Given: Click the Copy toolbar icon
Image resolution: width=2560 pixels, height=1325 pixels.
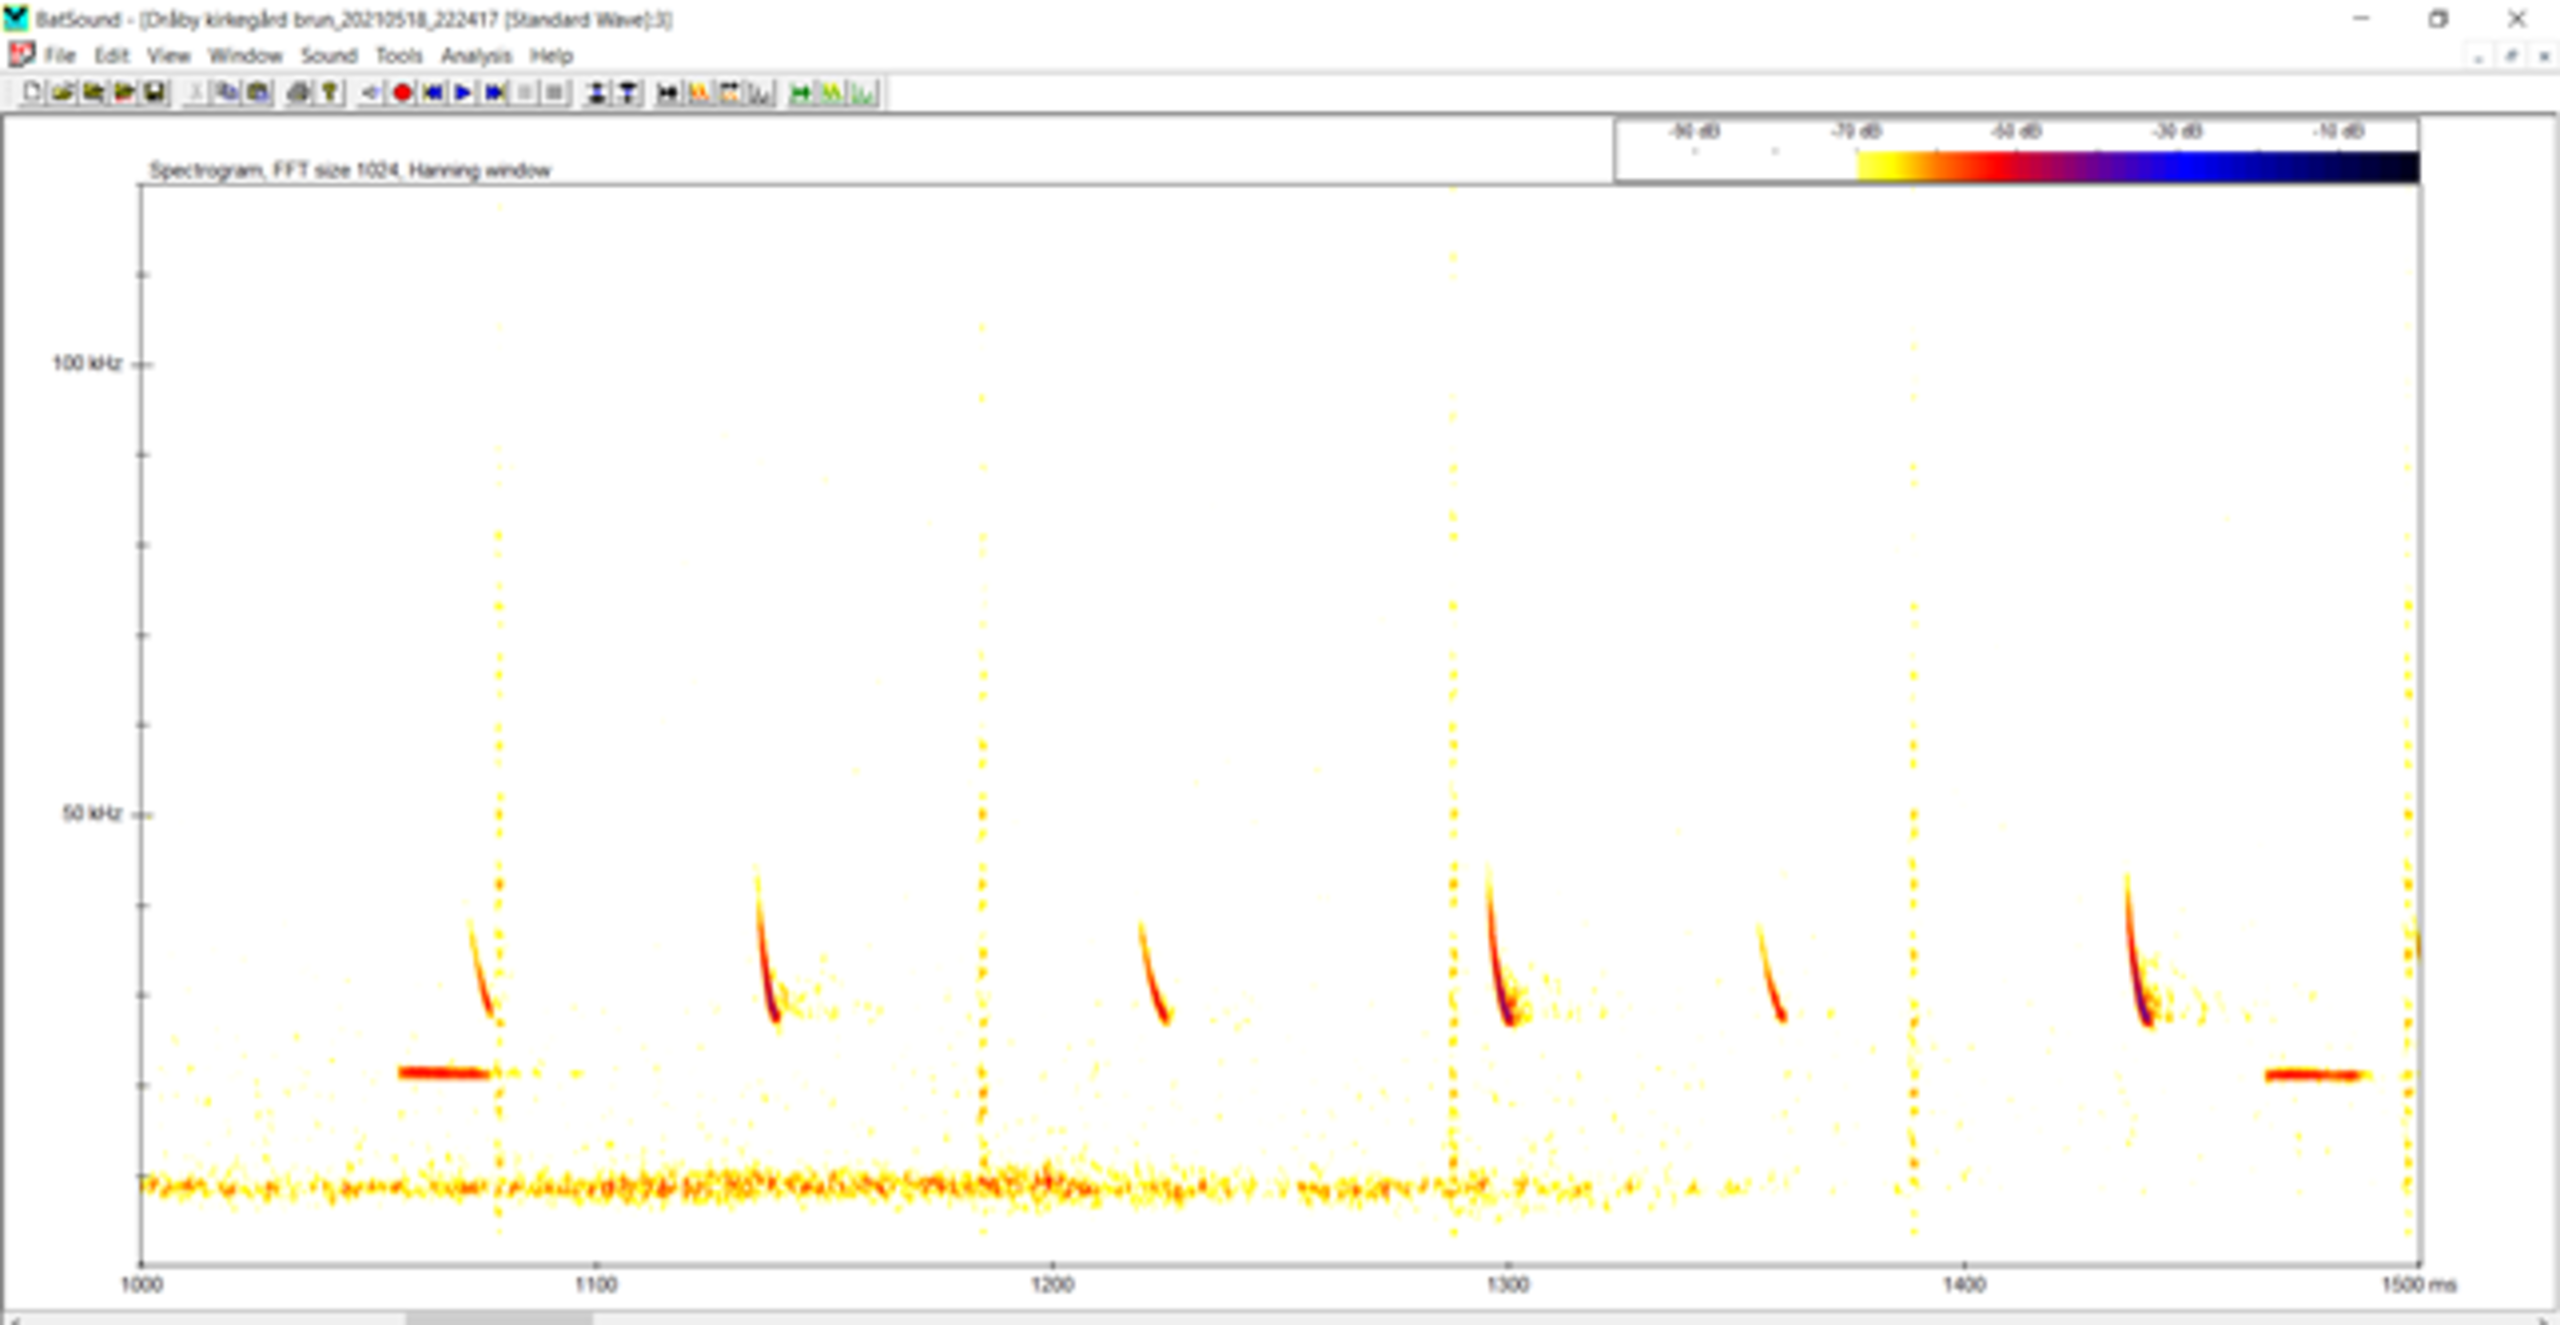Looking at the screenshot, I should click(227, 93).
